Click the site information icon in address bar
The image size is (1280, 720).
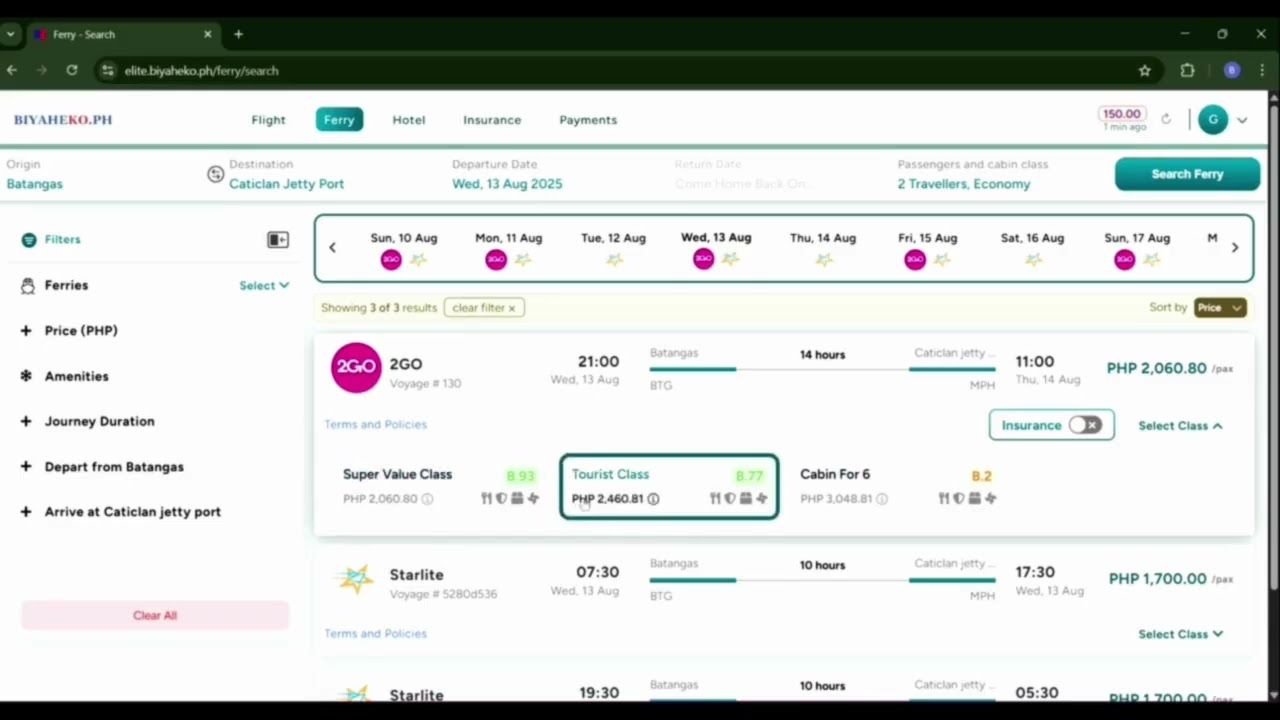coord(108,70)
